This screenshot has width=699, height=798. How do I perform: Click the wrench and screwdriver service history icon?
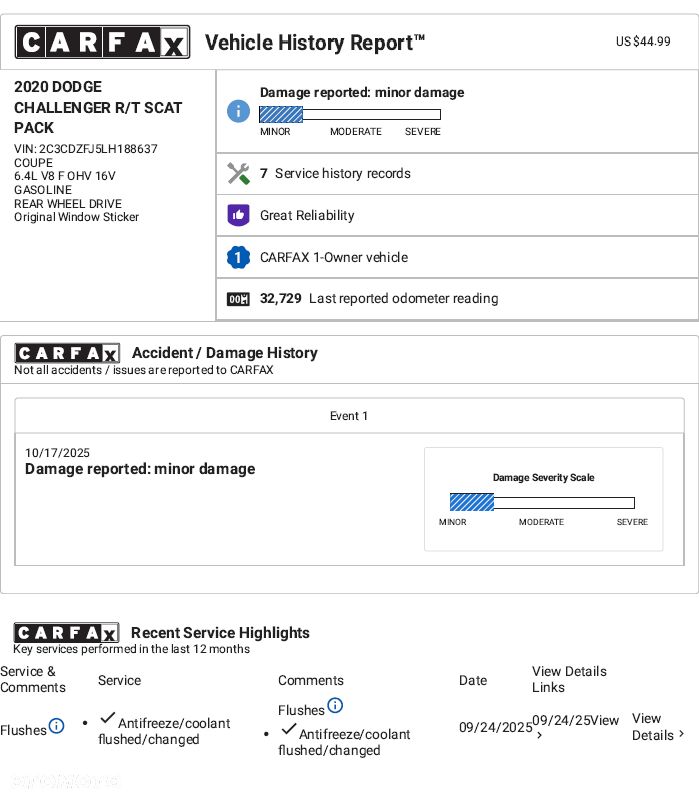(238, 174)
